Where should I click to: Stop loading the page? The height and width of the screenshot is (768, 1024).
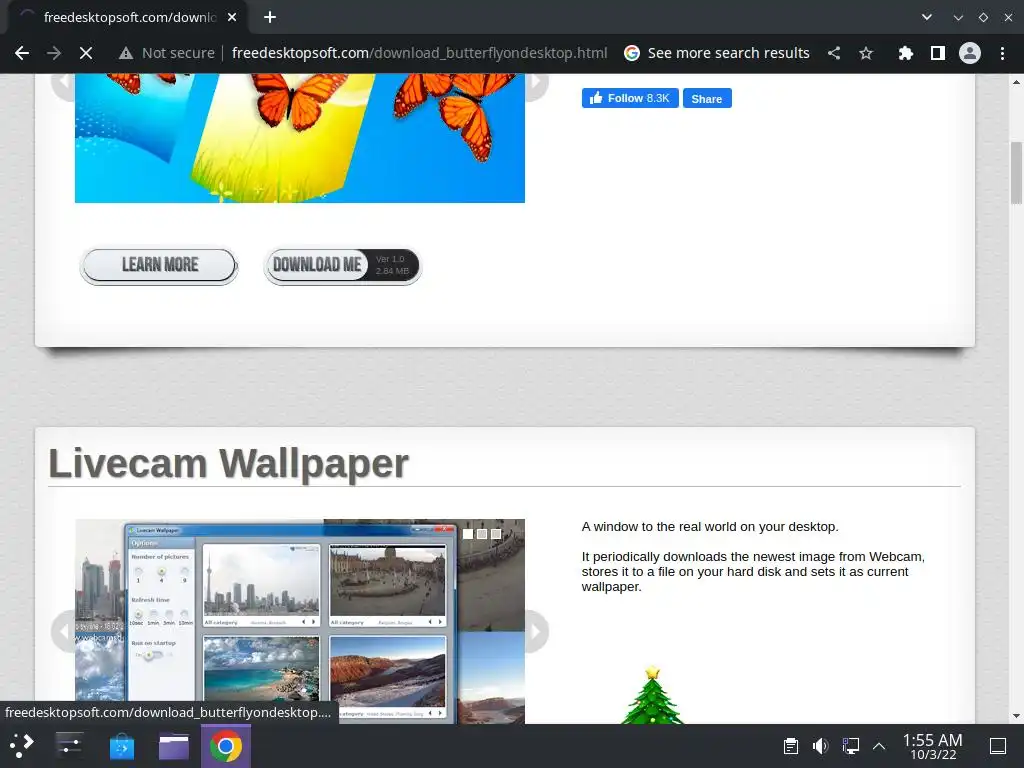(86, 53)
